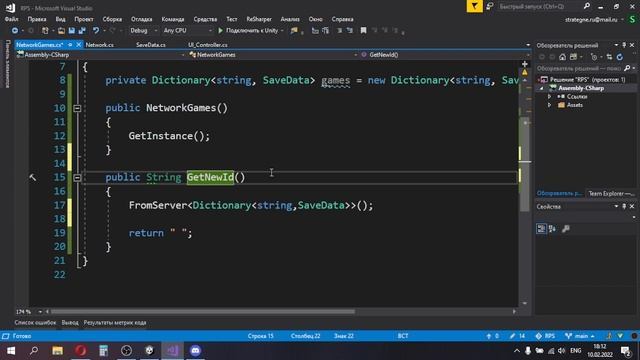Click the Home icon in Solution Explorer
Screen dimensions: 640x360
coord(562,57)
